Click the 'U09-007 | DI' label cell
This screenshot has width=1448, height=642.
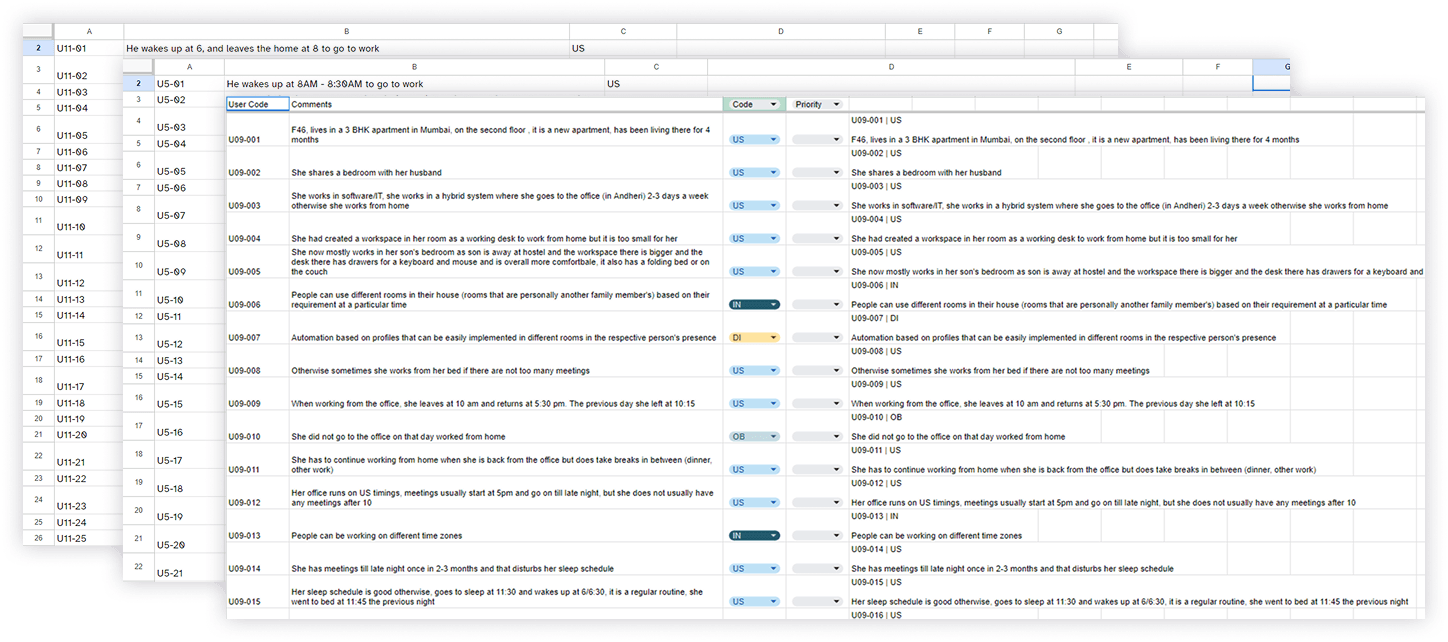tap(875, 318)
